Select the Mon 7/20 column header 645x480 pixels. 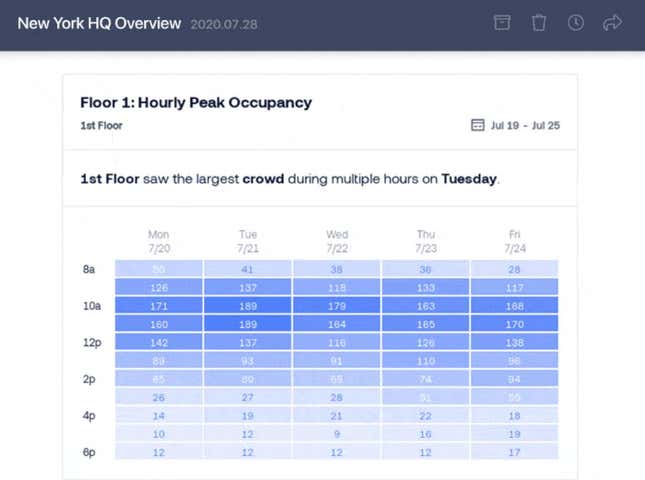coord(159,241)
